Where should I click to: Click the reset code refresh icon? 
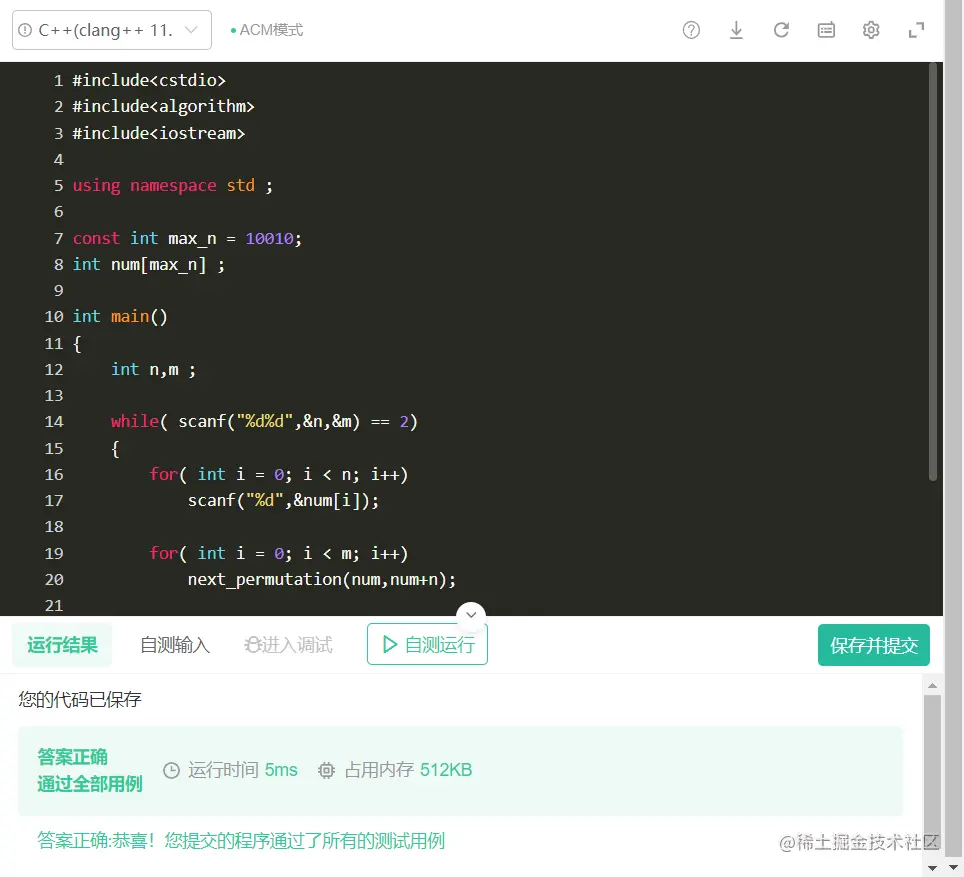coord(781,30)
